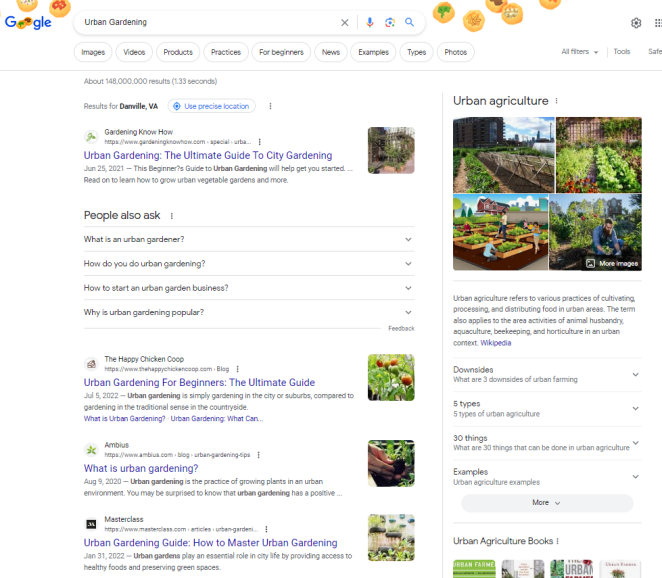Viewport: 662px width, 578px height.
Task: Click into the Urban Gardening search field
Action: [209, 22]
